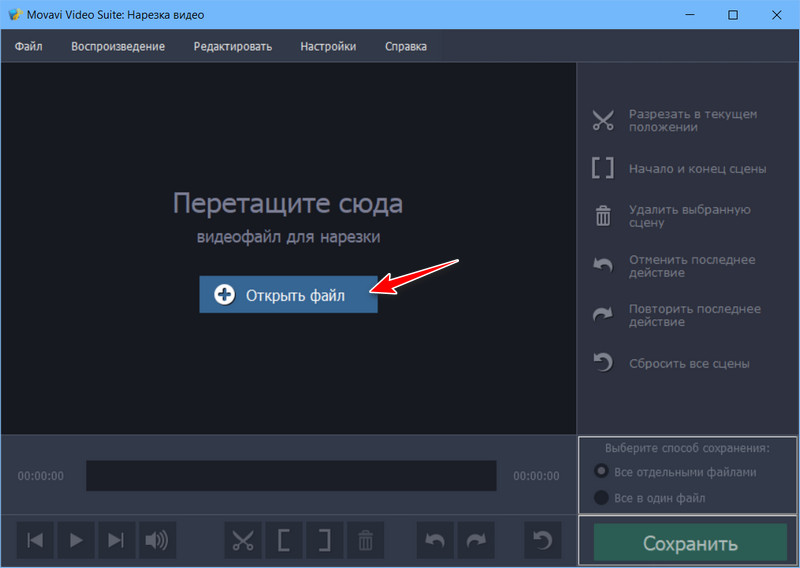Set scene end with right bracket icon
800x568 pixels.
(x=324, y=540)
